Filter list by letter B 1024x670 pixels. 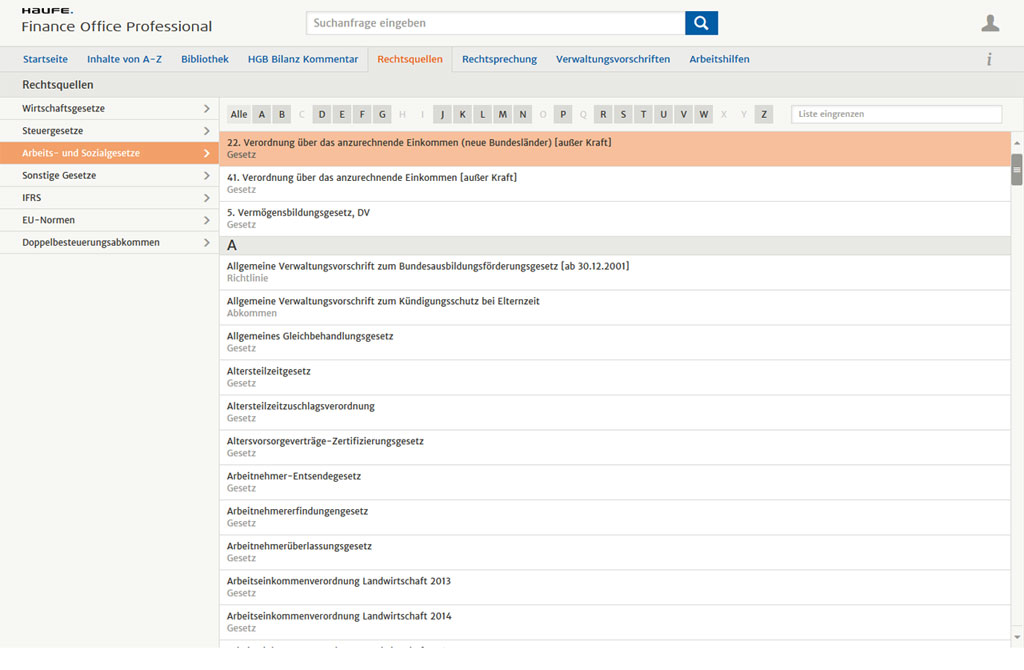point(282,114)
